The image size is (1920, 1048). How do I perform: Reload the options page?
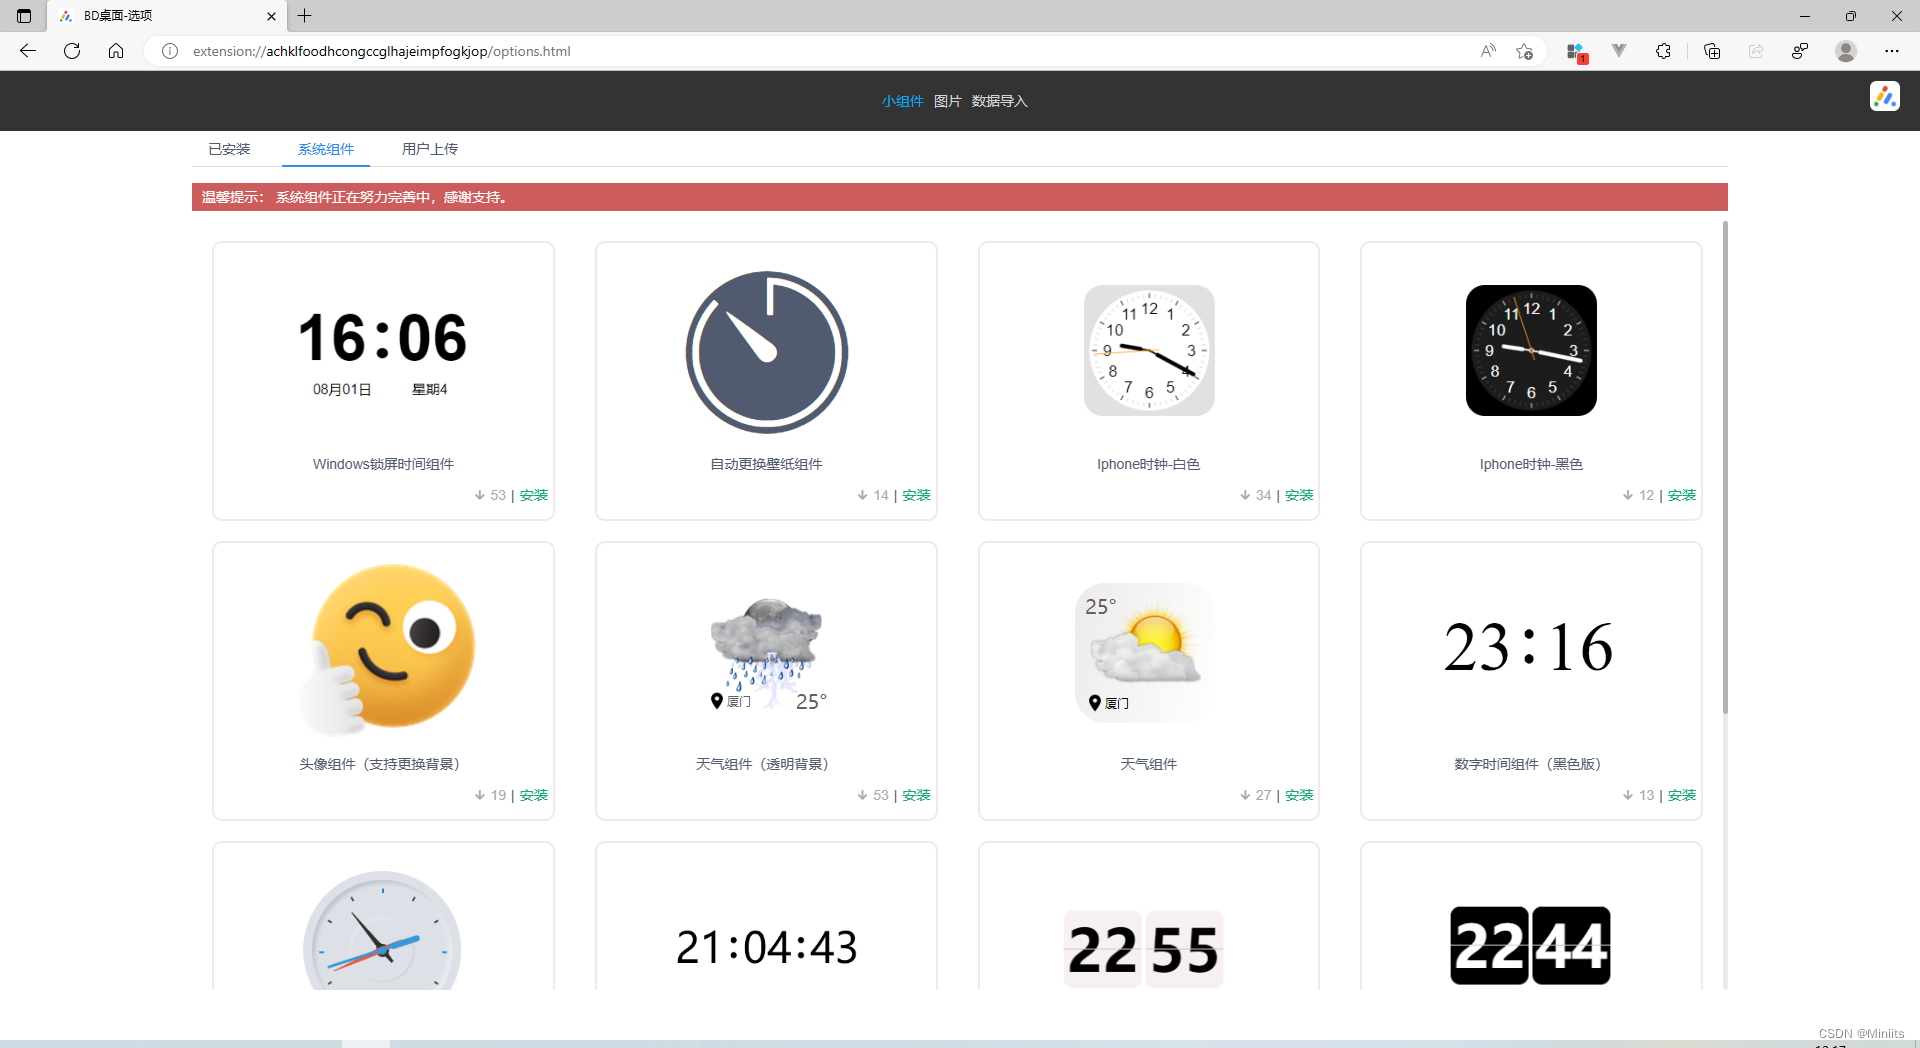[72, 51]
